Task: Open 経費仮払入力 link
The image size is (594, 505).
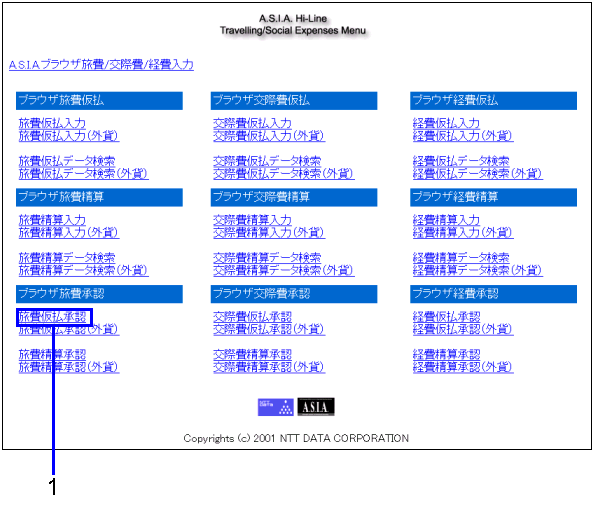Action: click(x=446, y=123)
